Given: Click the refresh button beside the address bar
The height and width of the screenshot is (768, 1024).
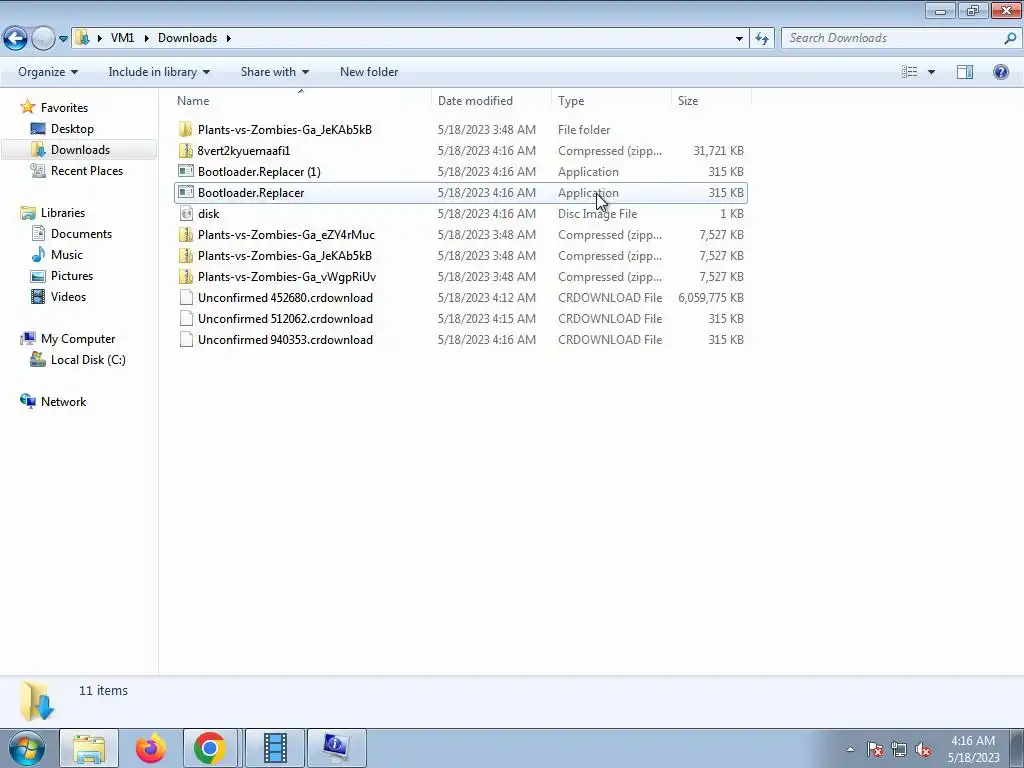Looking at the screenshot, I should pyautogui.click(x=761, y=39).
